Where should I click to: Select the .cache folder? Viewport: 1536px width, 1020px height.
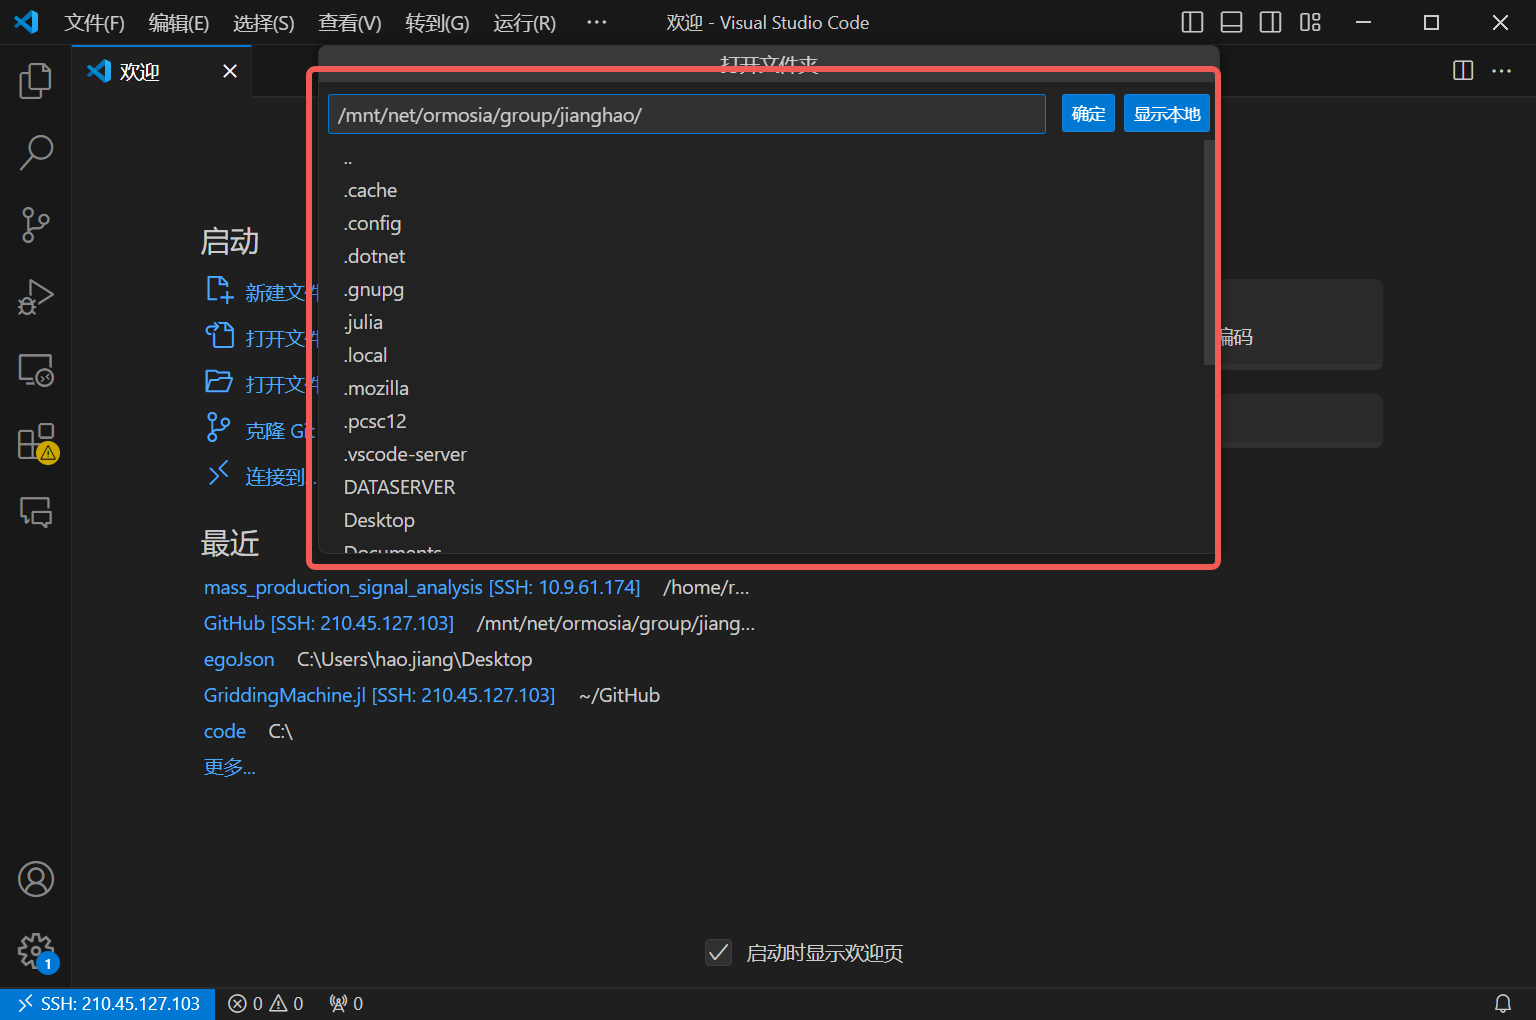(761, 190)
